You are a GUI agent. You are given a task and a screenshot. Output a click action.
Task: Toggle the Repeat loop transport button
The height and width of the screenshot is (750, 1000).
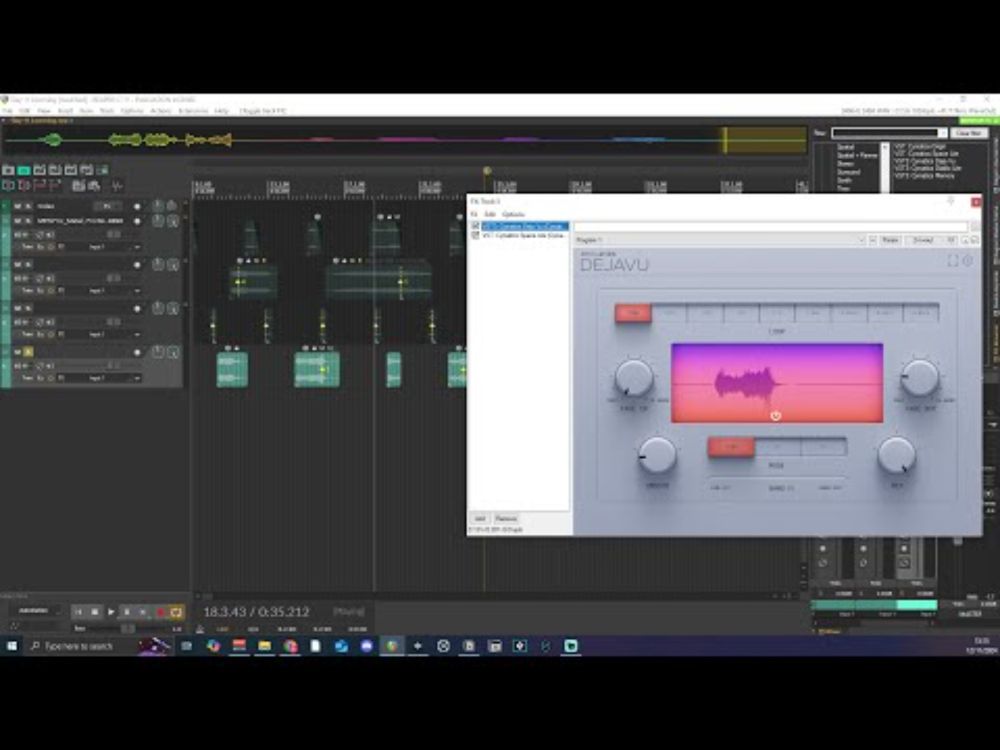tap(176, 612)
